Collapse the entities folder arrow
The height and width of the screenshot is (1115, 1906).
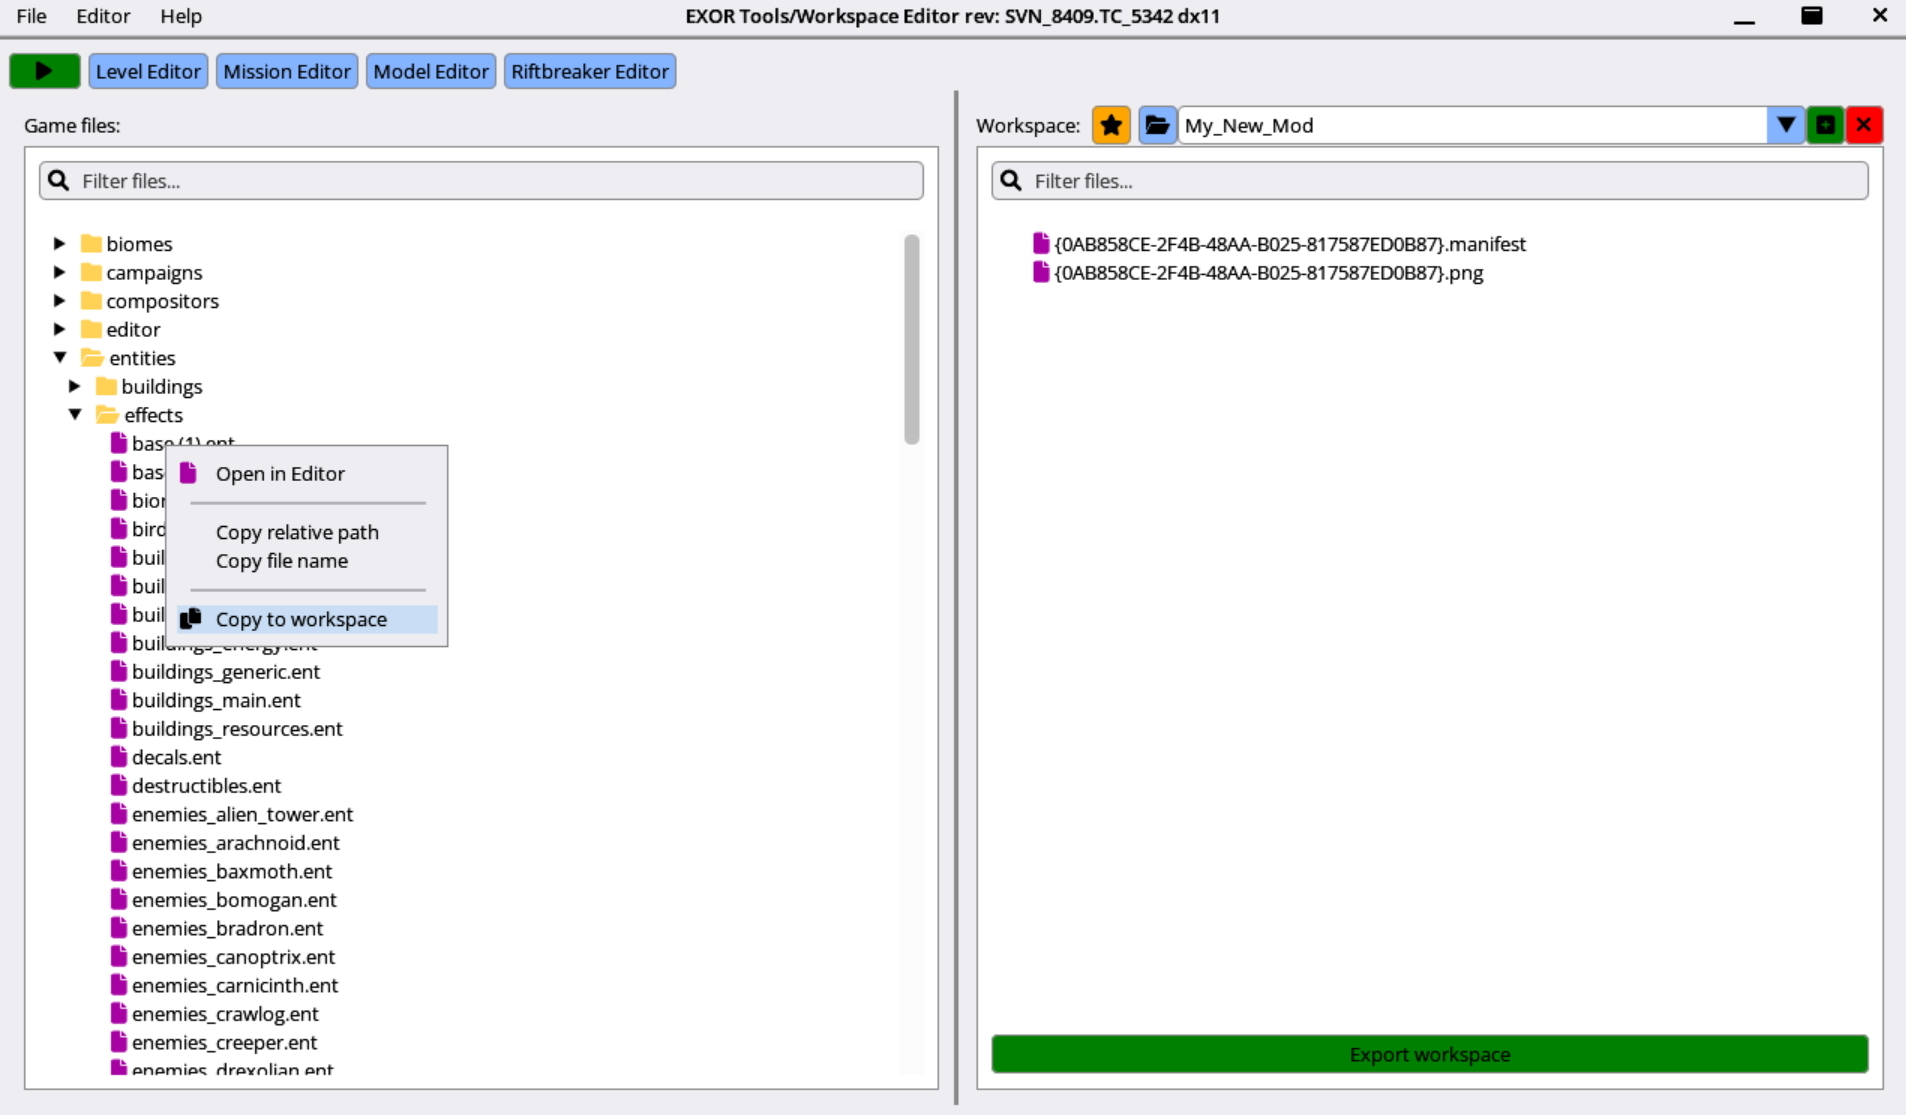(60, 357)
